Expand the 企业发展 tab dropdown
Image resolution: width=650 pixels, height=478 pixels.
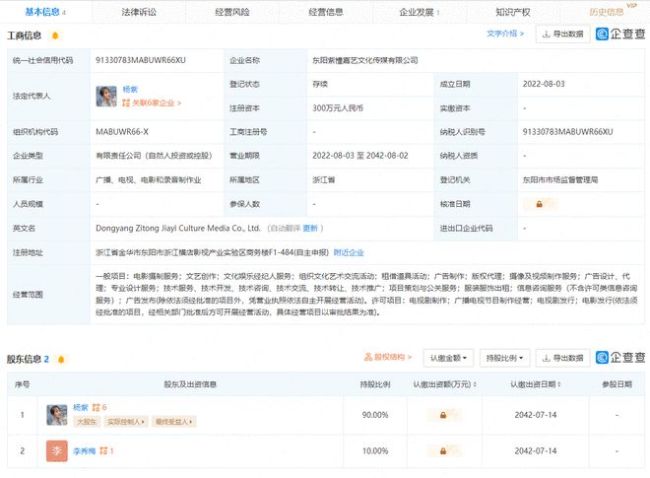[421, 12]
